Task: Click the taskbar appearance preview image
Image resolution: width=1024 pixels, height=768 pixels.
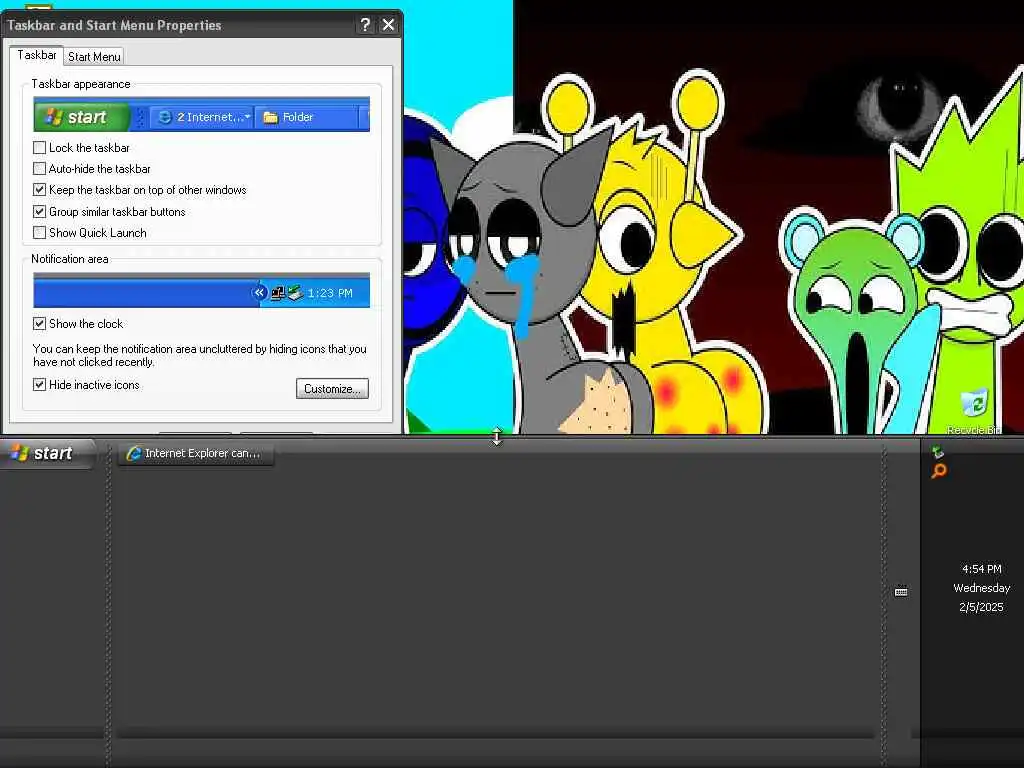Action: coord(201,114)
